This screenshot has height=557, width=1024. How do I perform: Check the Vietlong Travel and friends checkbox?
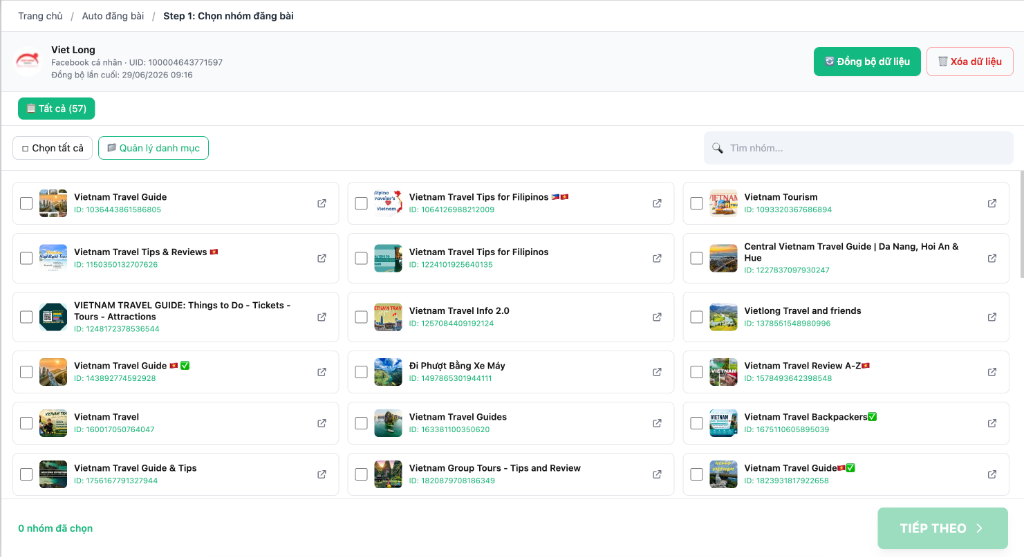[697, 317]
